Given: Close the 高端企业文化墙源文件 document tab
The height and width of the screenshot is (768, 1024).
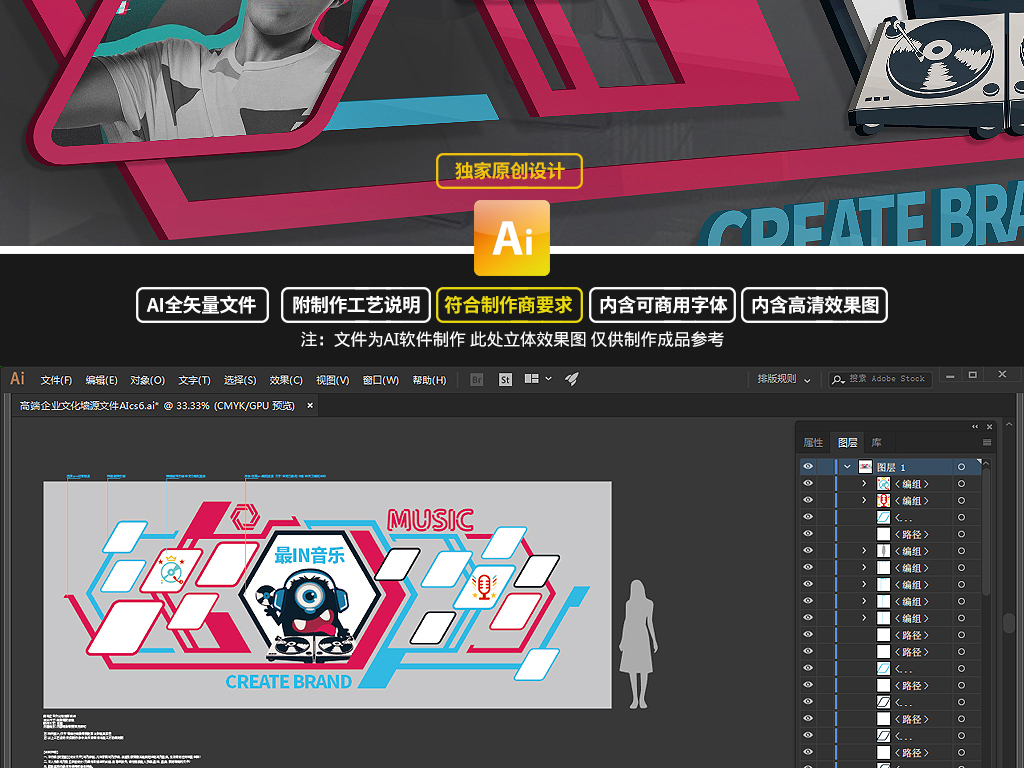Looking at the screenshot, I should coord(310,405).
